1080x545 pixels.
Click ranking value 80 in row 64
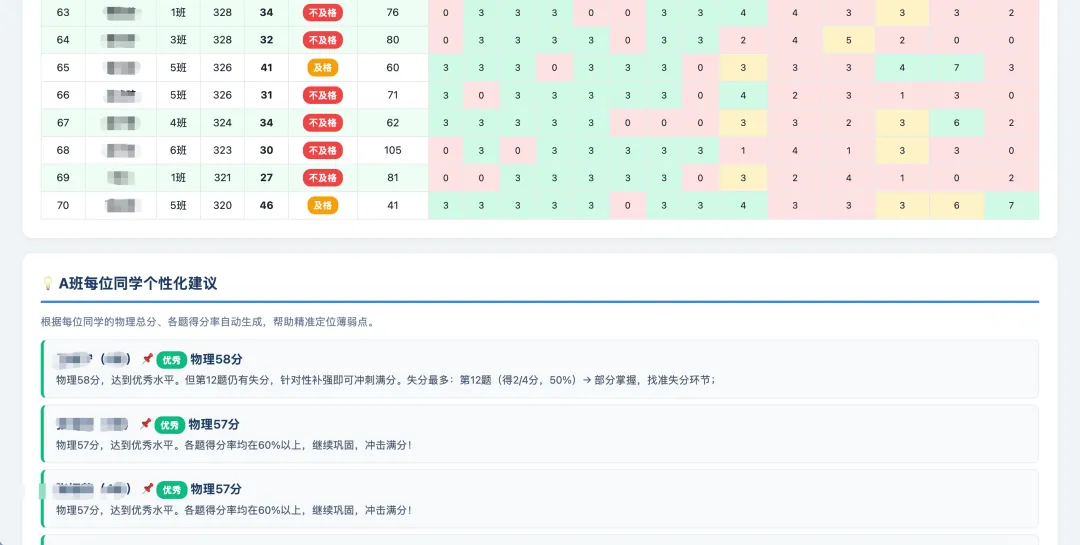[393, 40]
